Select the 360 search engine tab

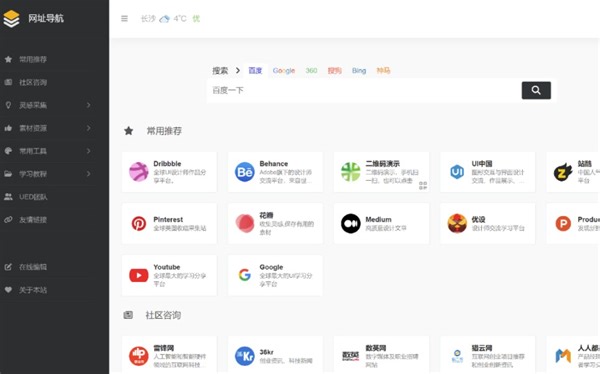(x=311, y=70)
